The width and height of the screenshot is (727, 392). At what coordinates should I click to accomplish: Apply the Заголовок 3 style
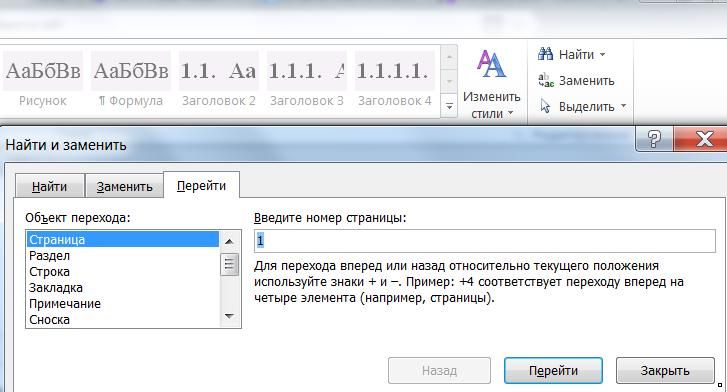(x=306, y=79)
